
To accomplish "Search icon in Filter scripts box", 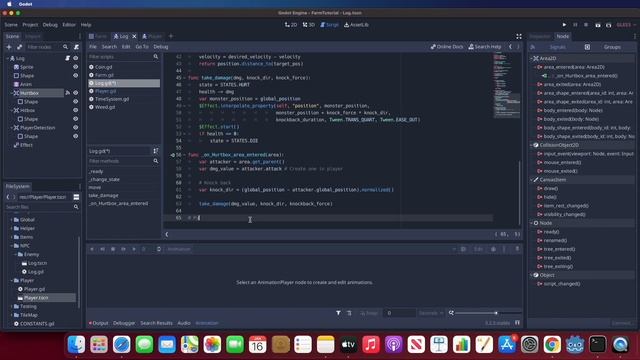I will pyautogui.click(x=156, y=57).
